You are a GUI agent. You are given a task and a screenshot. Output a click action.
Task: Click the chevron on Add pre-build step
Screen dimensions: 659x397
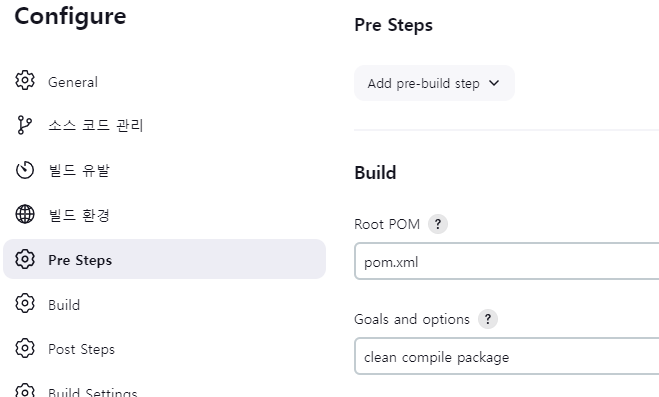point(494,83)
